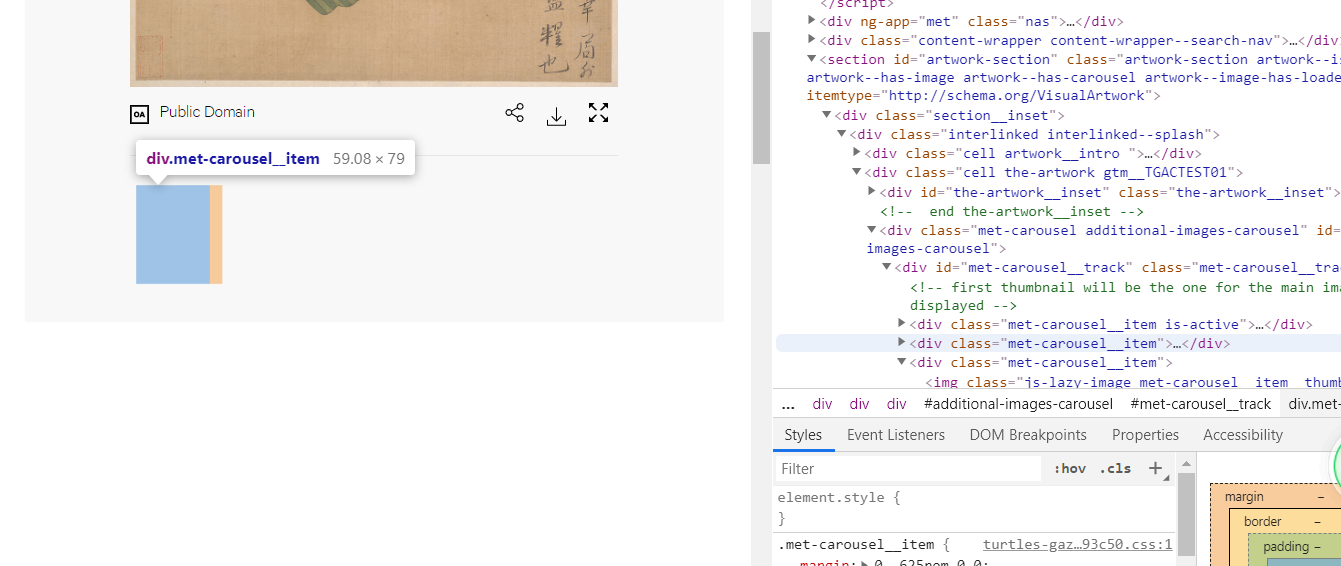Toggle the :hov element state panel

(1069, 468)
